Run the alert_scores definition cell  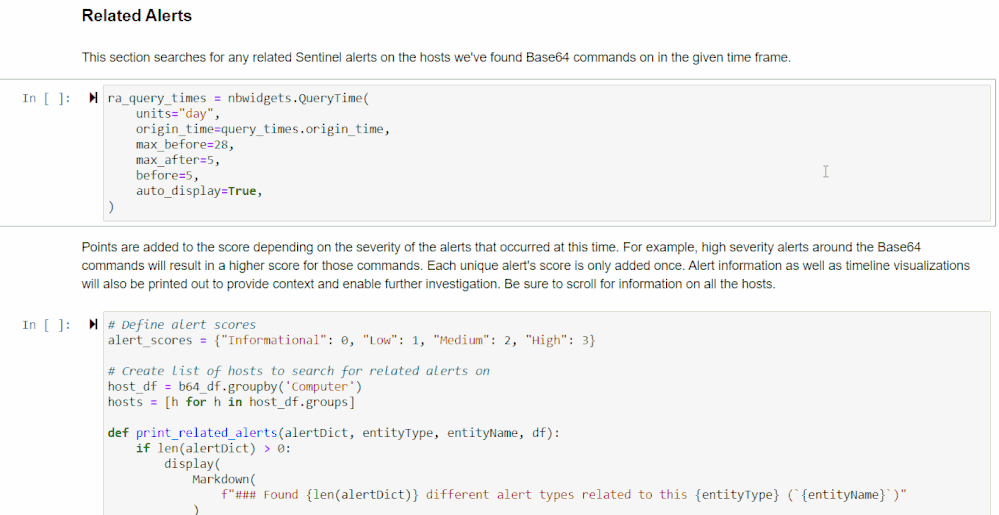pyautogui.click(x=93, y=324)
